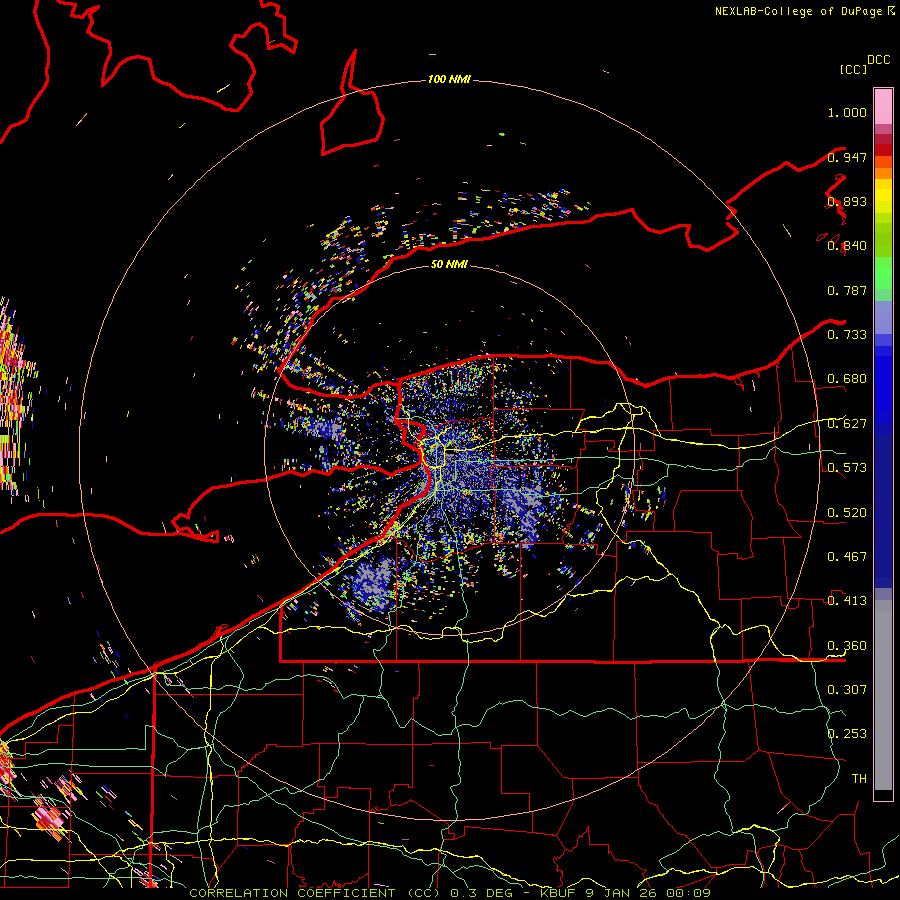Click the 0.3 DEG elevation text
Viewport: 900px width, 900px height.
click(482, 893)
